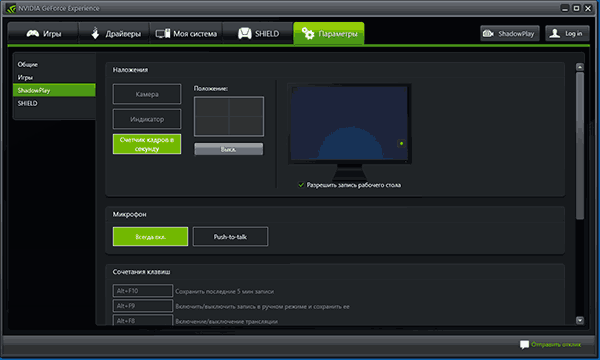Click the Сочетания клавиш heading

(x=142, y=272)
